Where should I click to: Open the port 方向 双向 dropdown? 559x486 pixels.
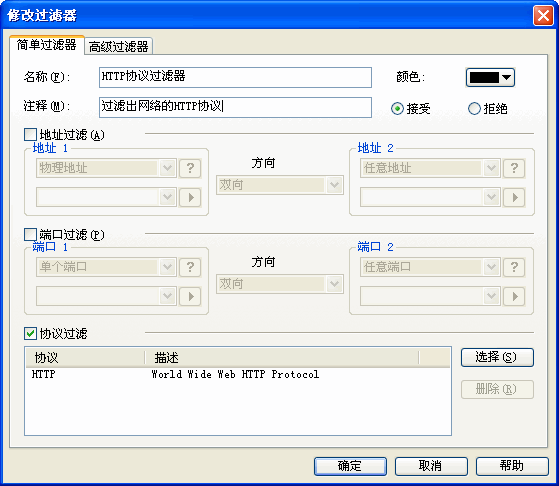click(x=280, y=284)
